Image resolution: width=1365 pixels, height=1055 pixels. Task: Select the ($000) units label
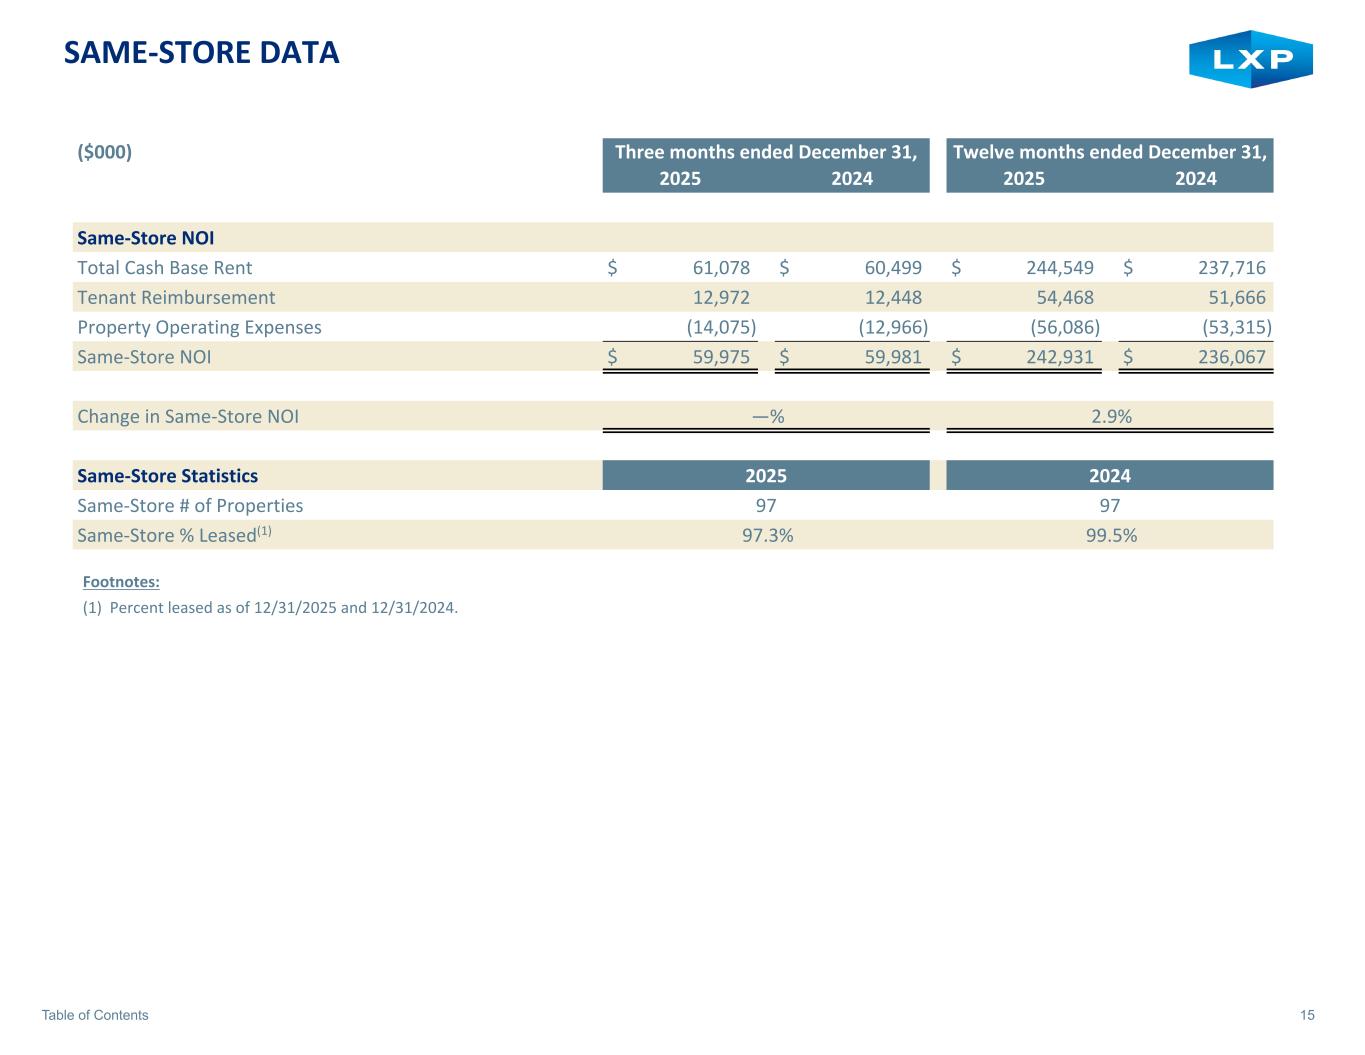point(105,152)
